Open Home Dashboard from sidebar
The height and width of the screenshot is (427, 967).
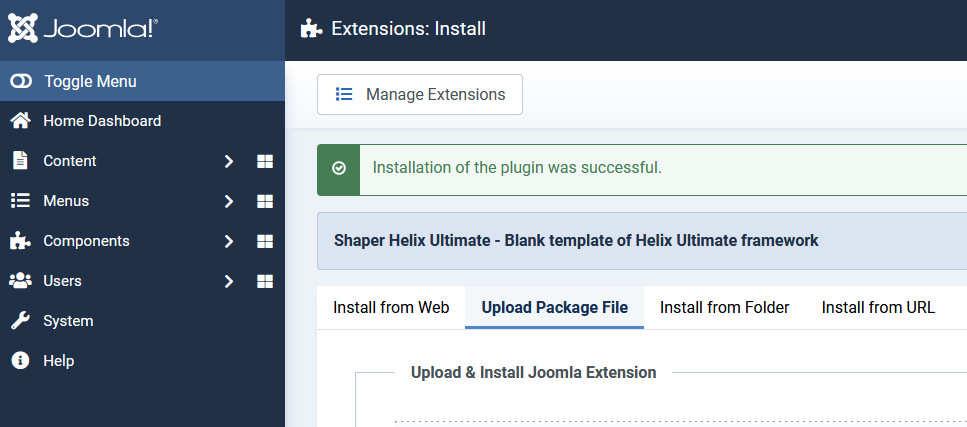coord(101,121)
